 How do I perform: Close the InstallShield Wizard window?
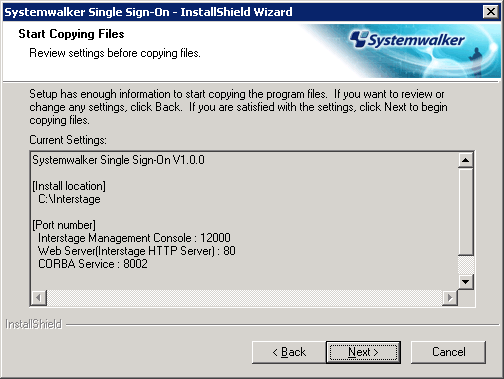pyautogui.click(x=491, y=12)
